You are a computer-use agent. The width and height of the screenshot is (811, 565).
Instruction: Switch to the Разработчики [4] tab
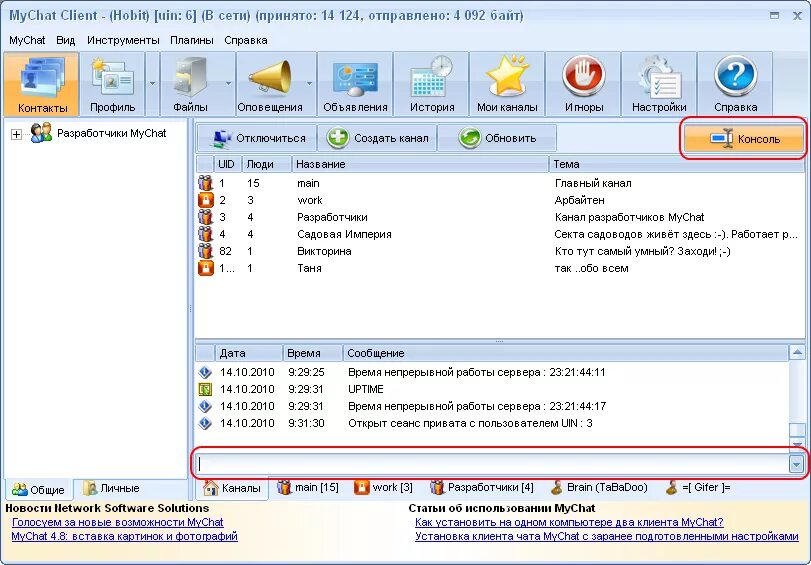pos(482,487)
